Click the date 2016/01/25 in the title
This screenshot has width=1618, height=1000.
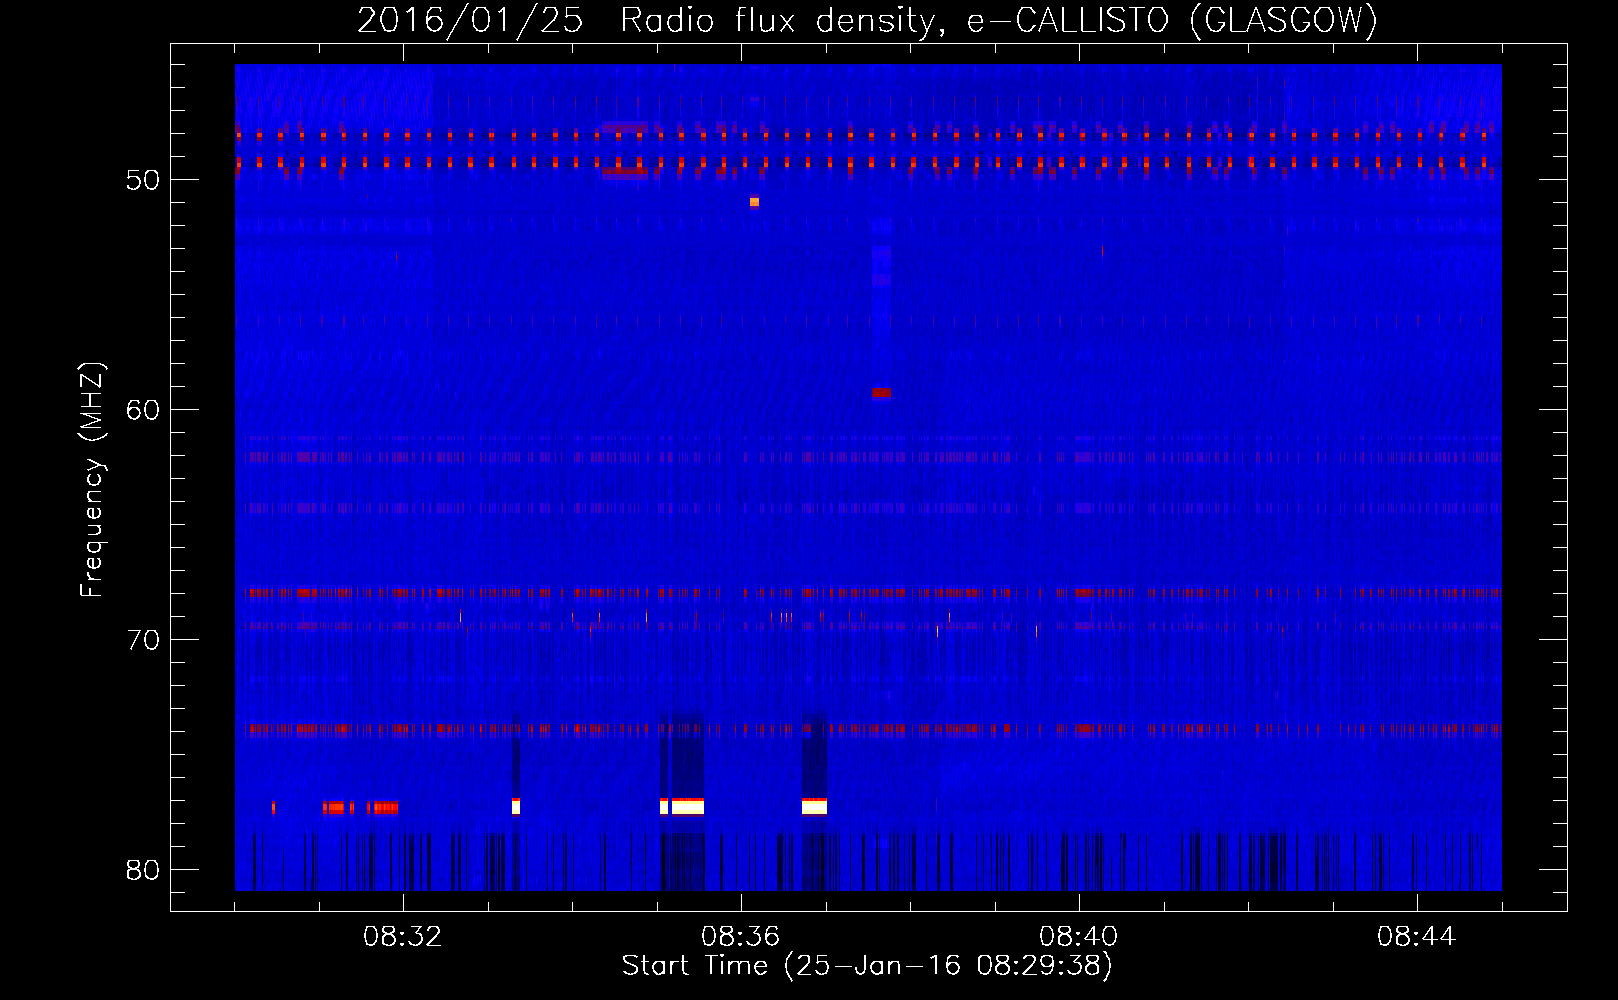coord(470,20)
